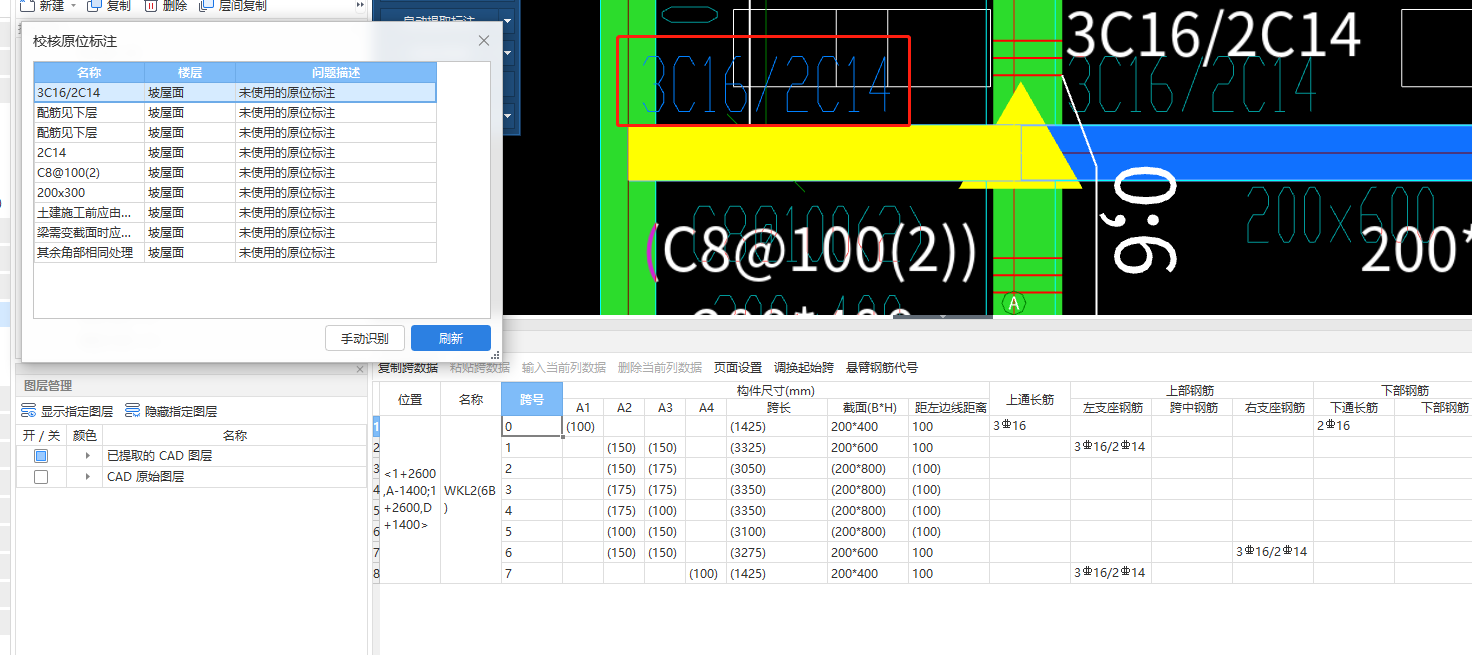1472x655 pixels.
Task: Select the 200x300 row in the list
Action: coord(235,192)
